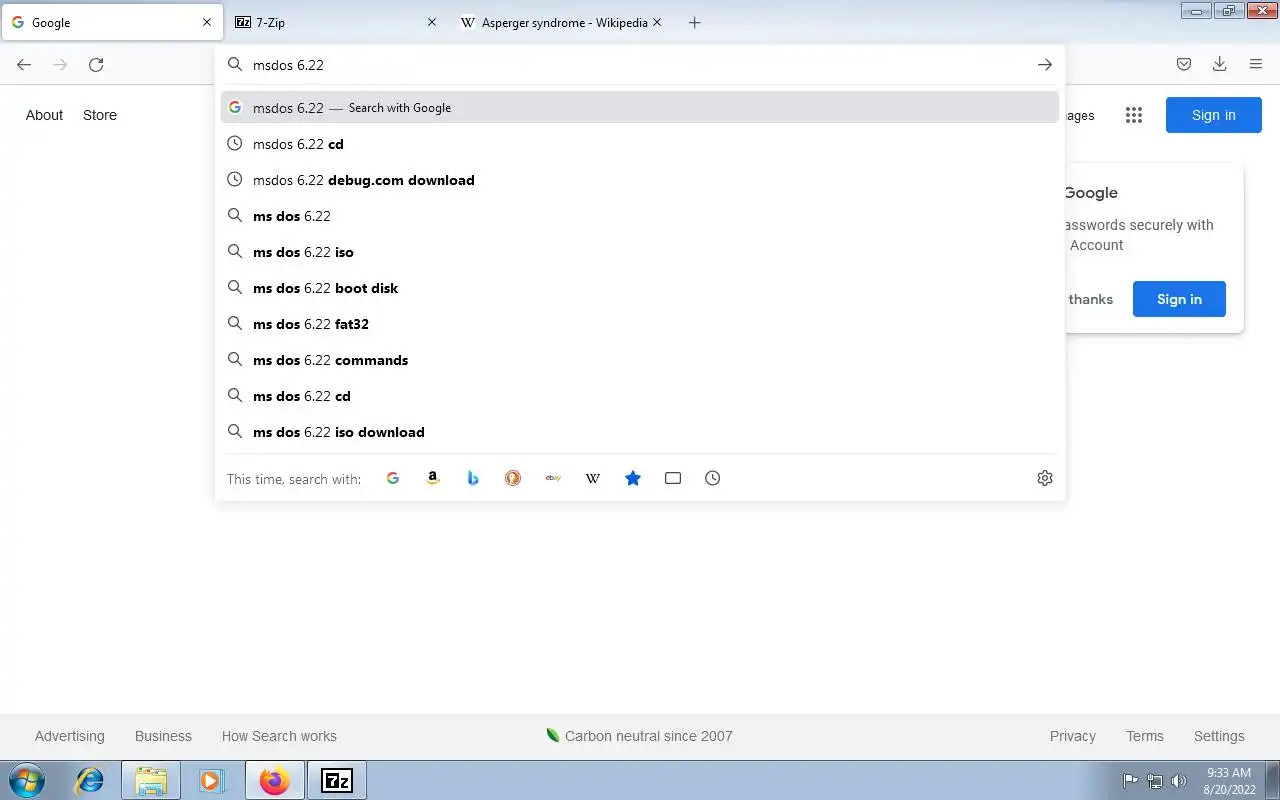1280x800 pixels.
Task: Open a new browser tab
Action: click(x=695, y=22)
